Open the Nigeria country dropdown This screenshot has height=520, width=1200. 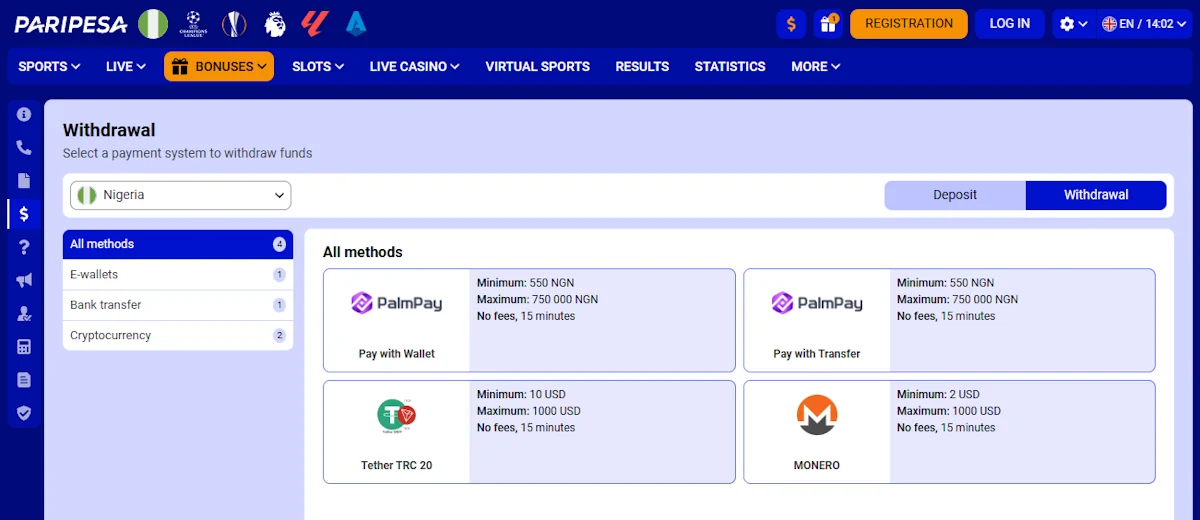coord(181,196)
